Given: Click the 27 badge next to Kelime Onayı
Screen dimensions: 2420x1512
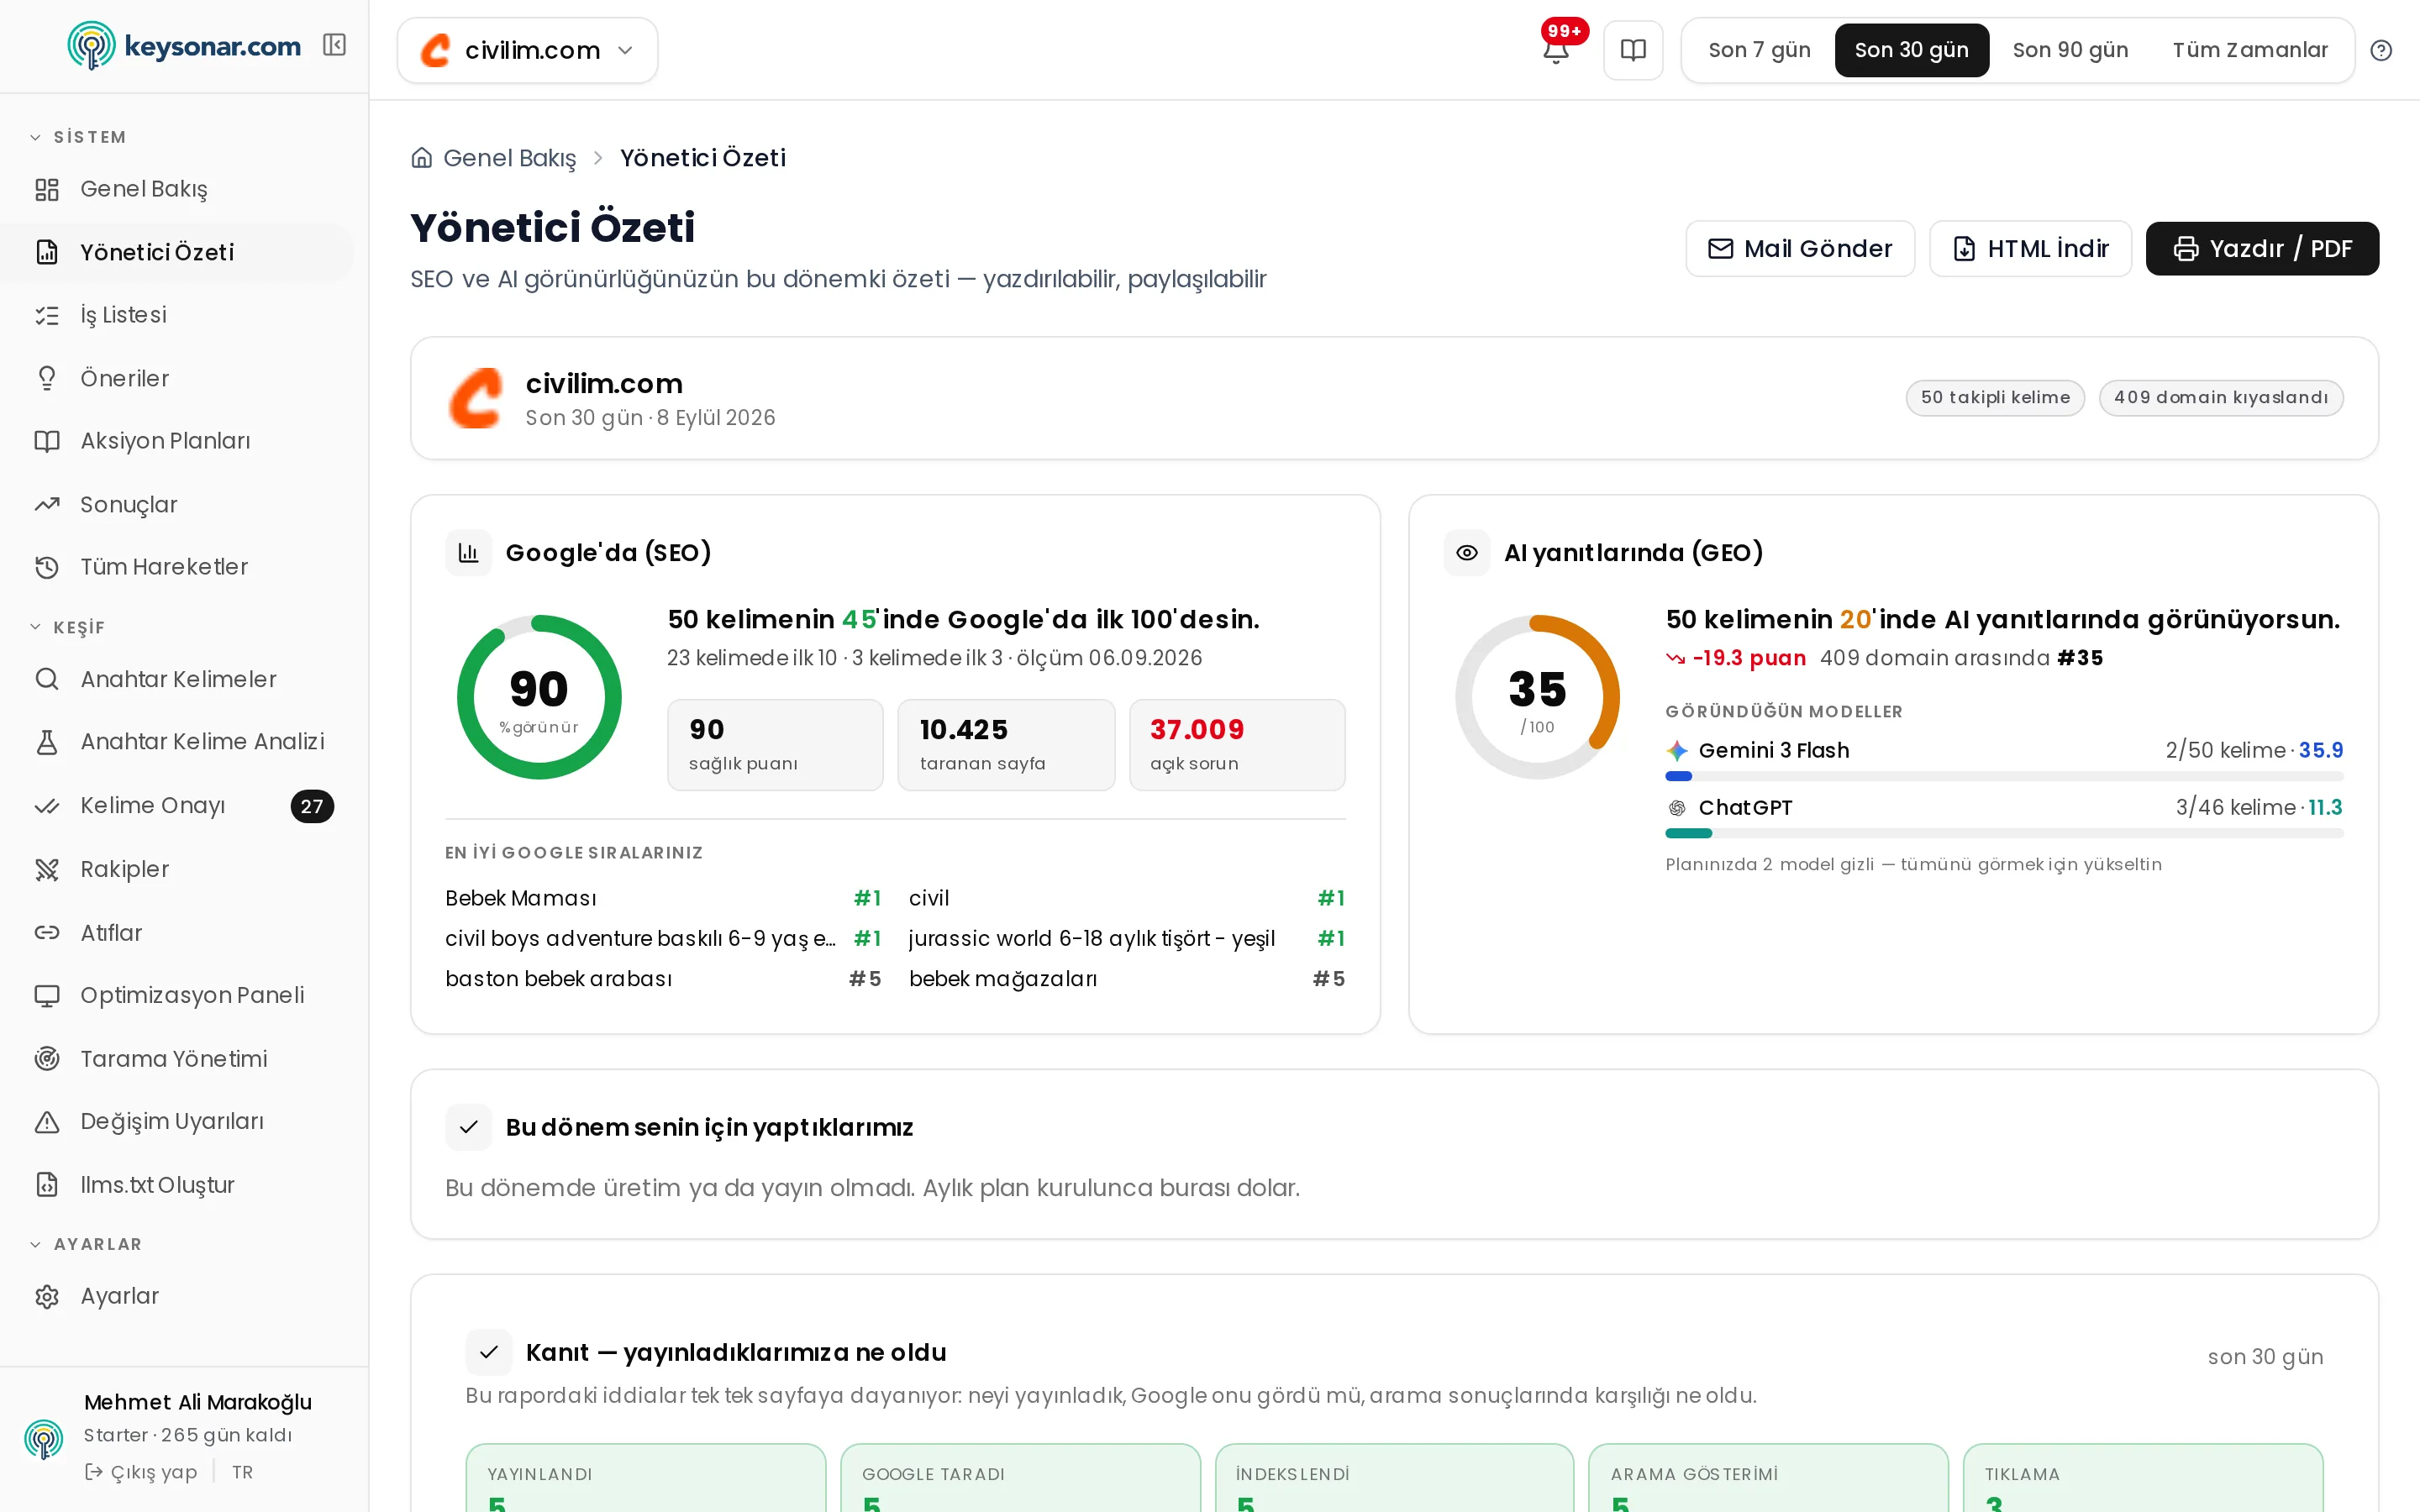Looking at the screenshot, I should click(312, 806).
